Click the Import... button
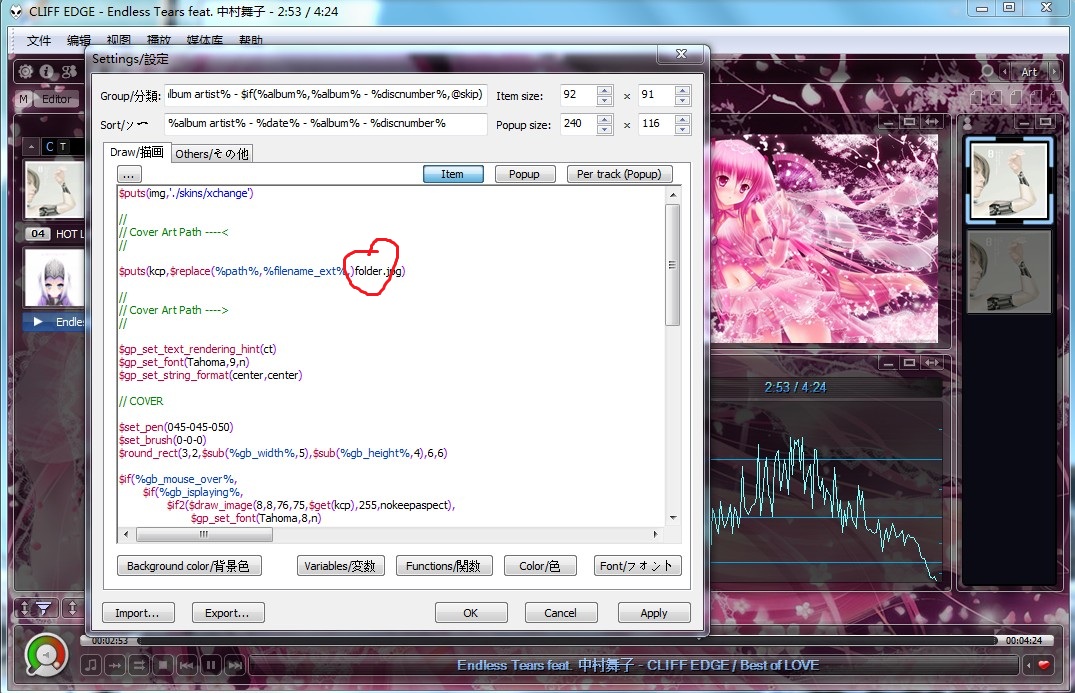Viewport: 1075px width, 693px height. point(138,613)
